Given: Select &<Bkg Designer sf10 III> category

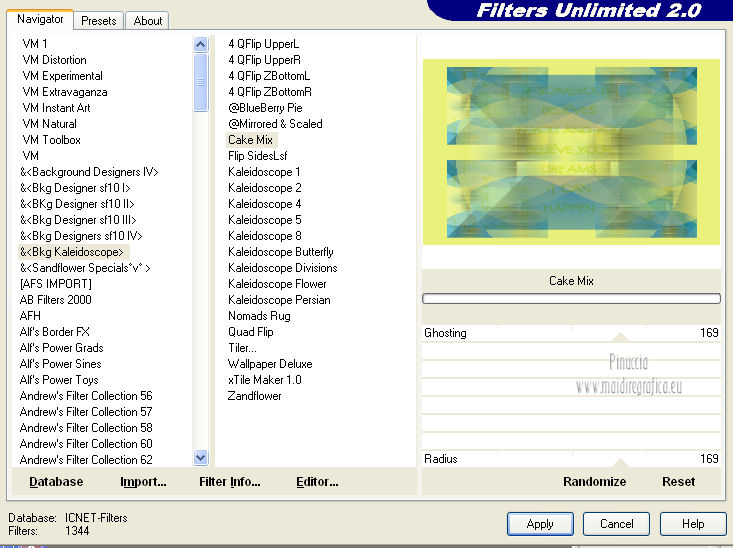Looking at the screenshot, I should (x=78, y=220).
